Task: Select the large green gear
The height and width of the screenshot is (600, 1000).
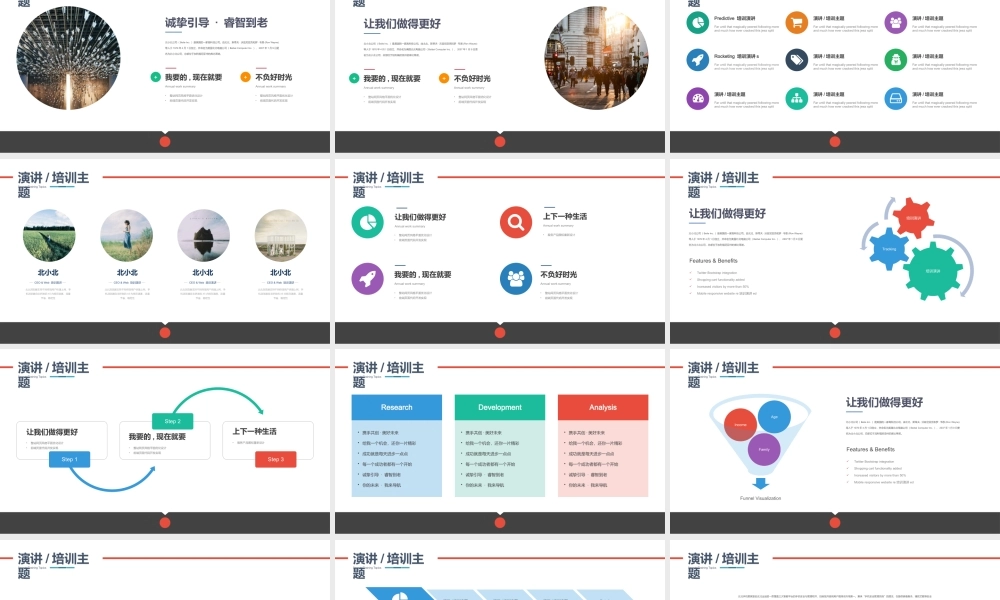Action: (934, 270)
